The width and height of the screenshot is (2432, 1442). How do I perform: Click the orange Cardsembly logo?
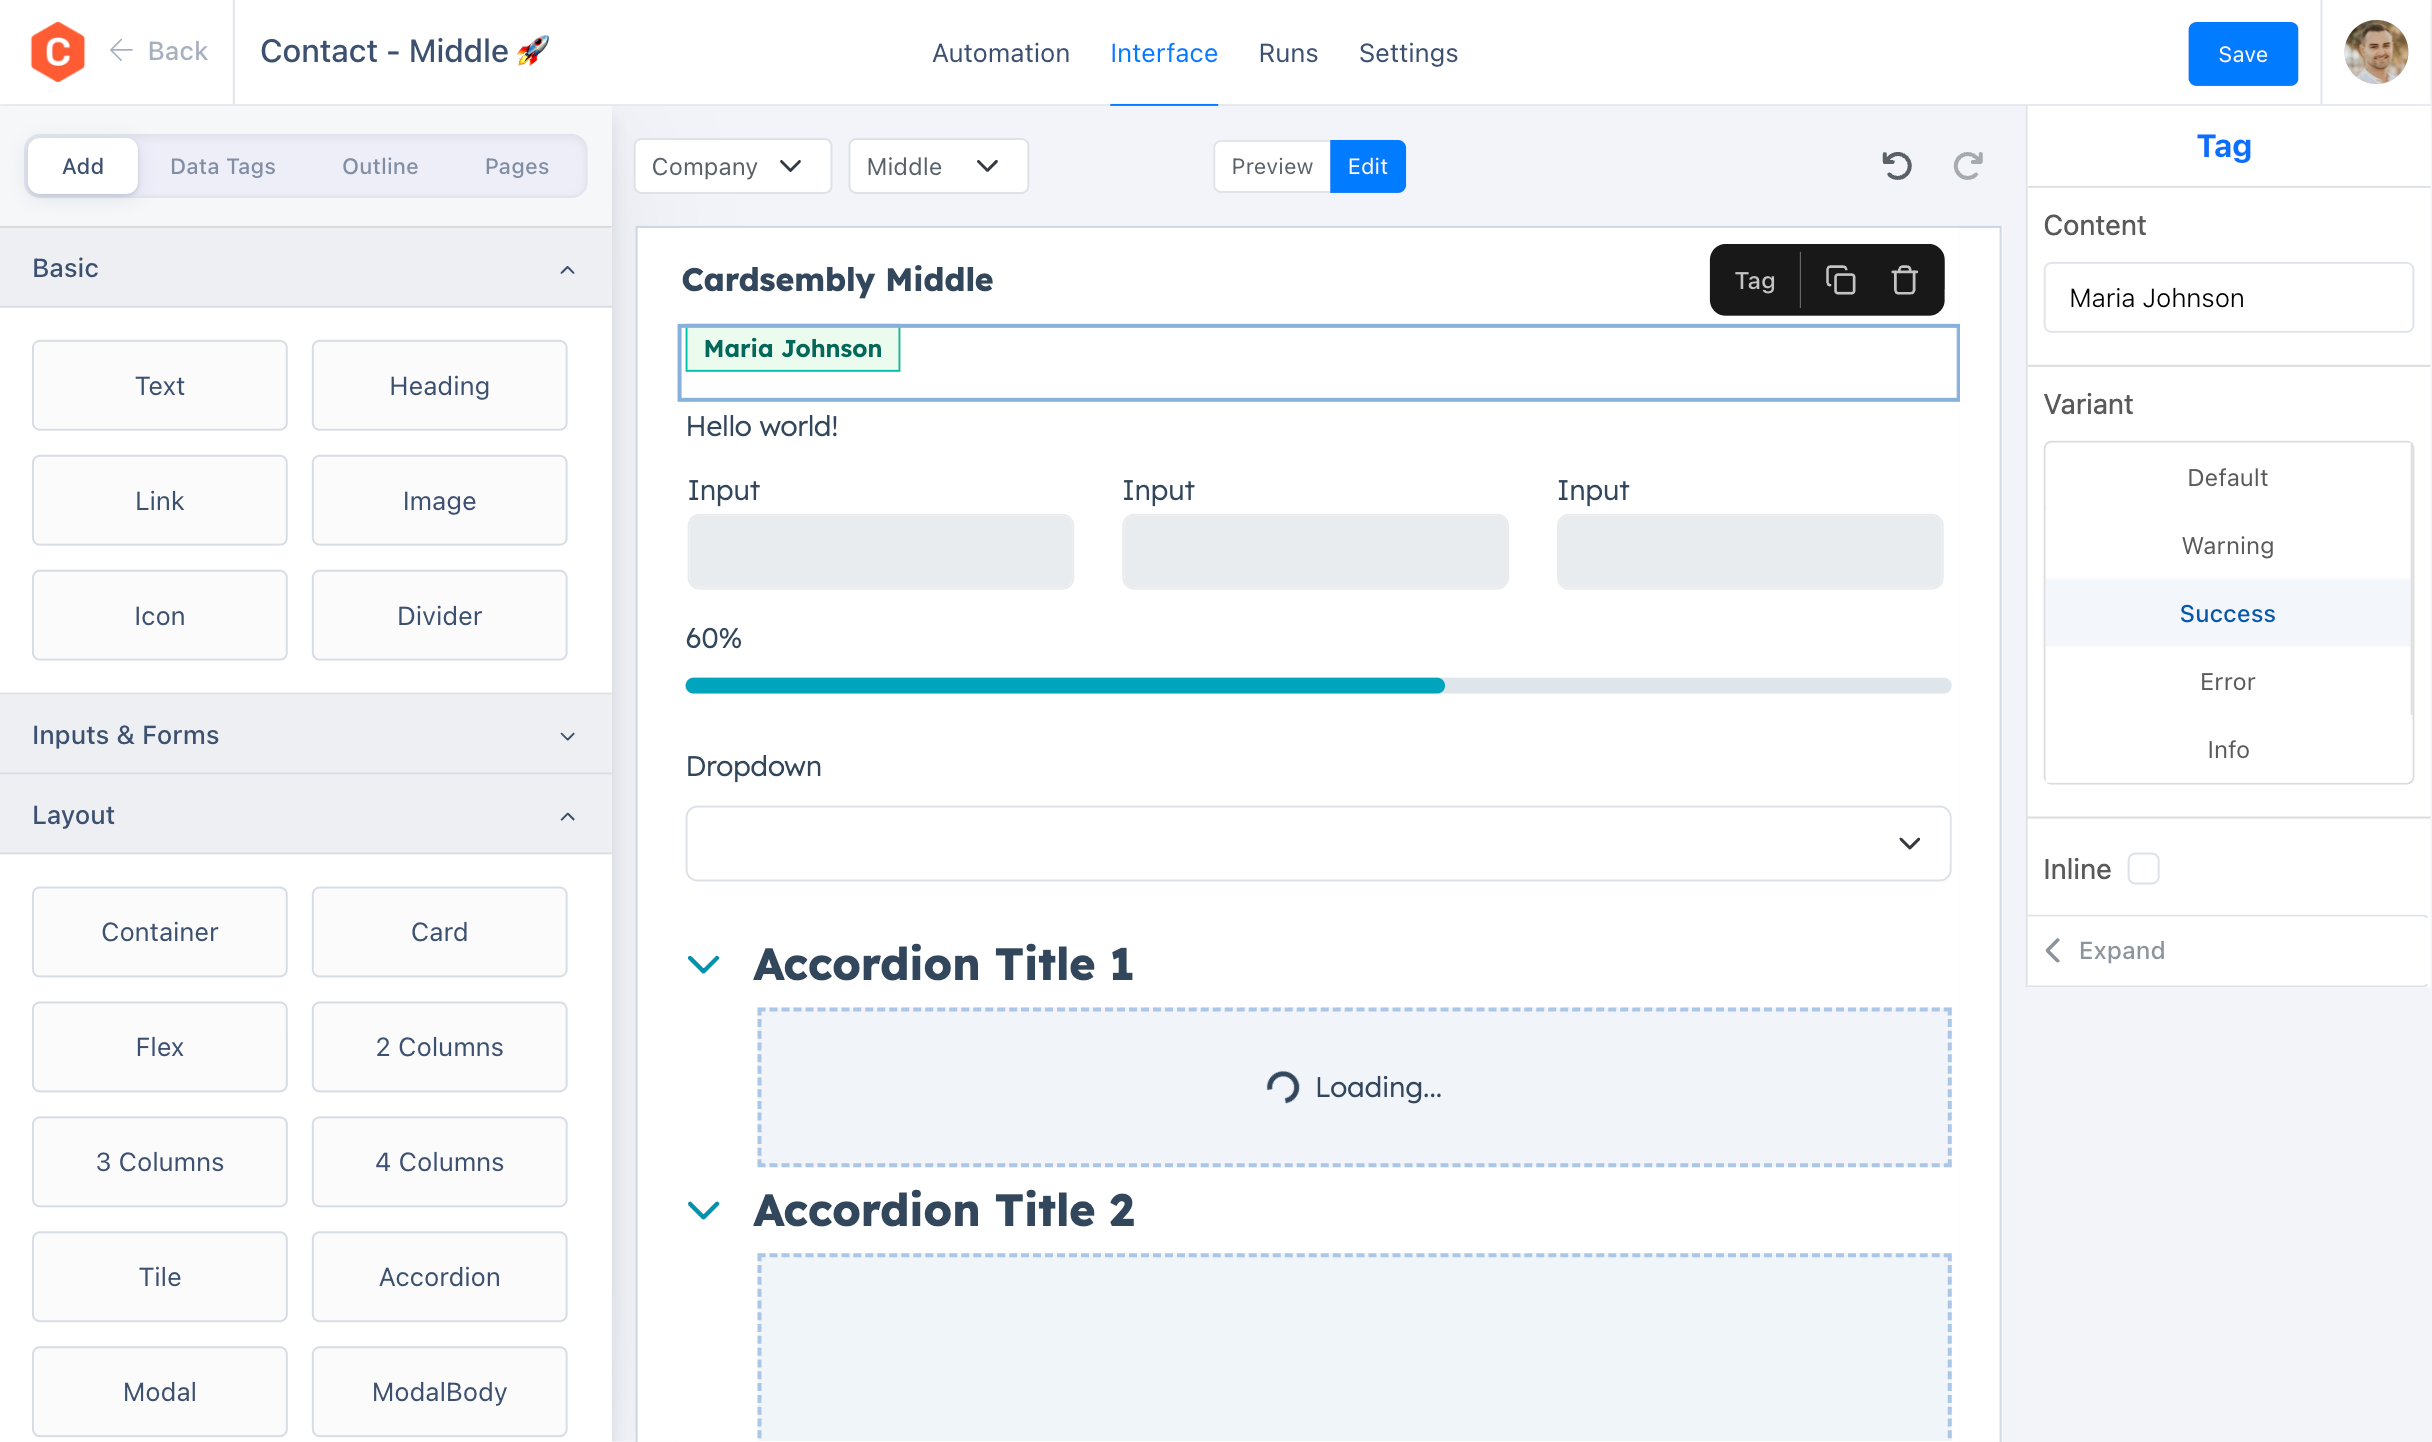click(x=58, y=52)
